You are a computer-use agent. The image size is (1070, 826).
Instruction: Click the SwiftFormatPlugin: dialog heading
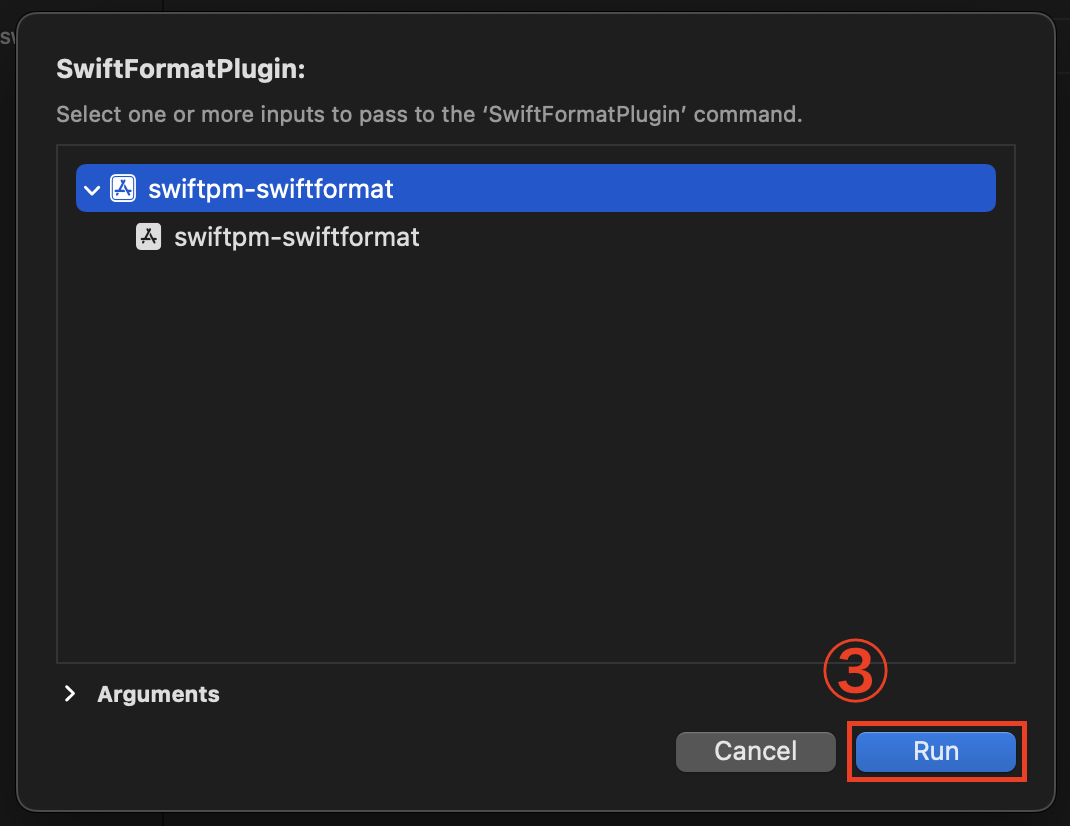pyautogui.click(x=181, y=69)
